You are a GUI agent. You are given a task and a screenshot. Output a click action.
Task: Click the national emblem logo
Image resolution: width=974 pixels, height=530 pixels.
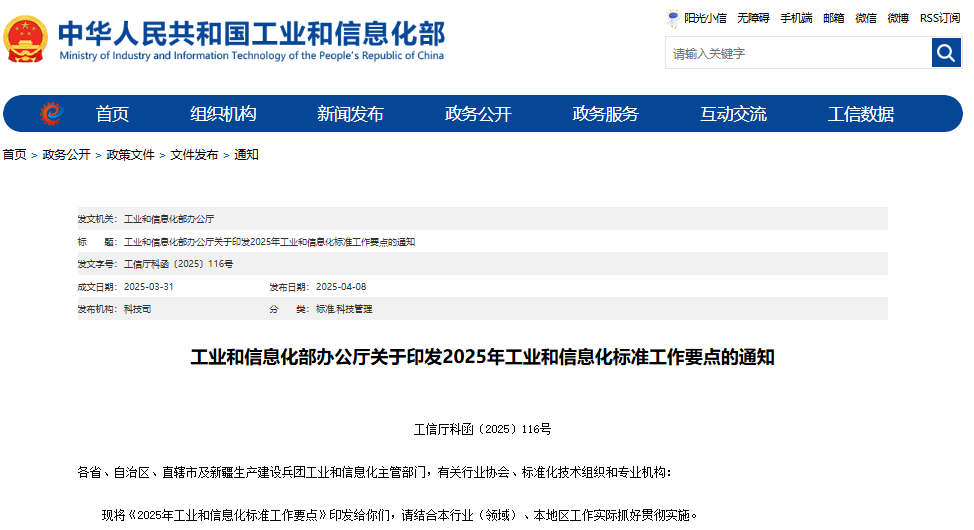click(25, 40)
